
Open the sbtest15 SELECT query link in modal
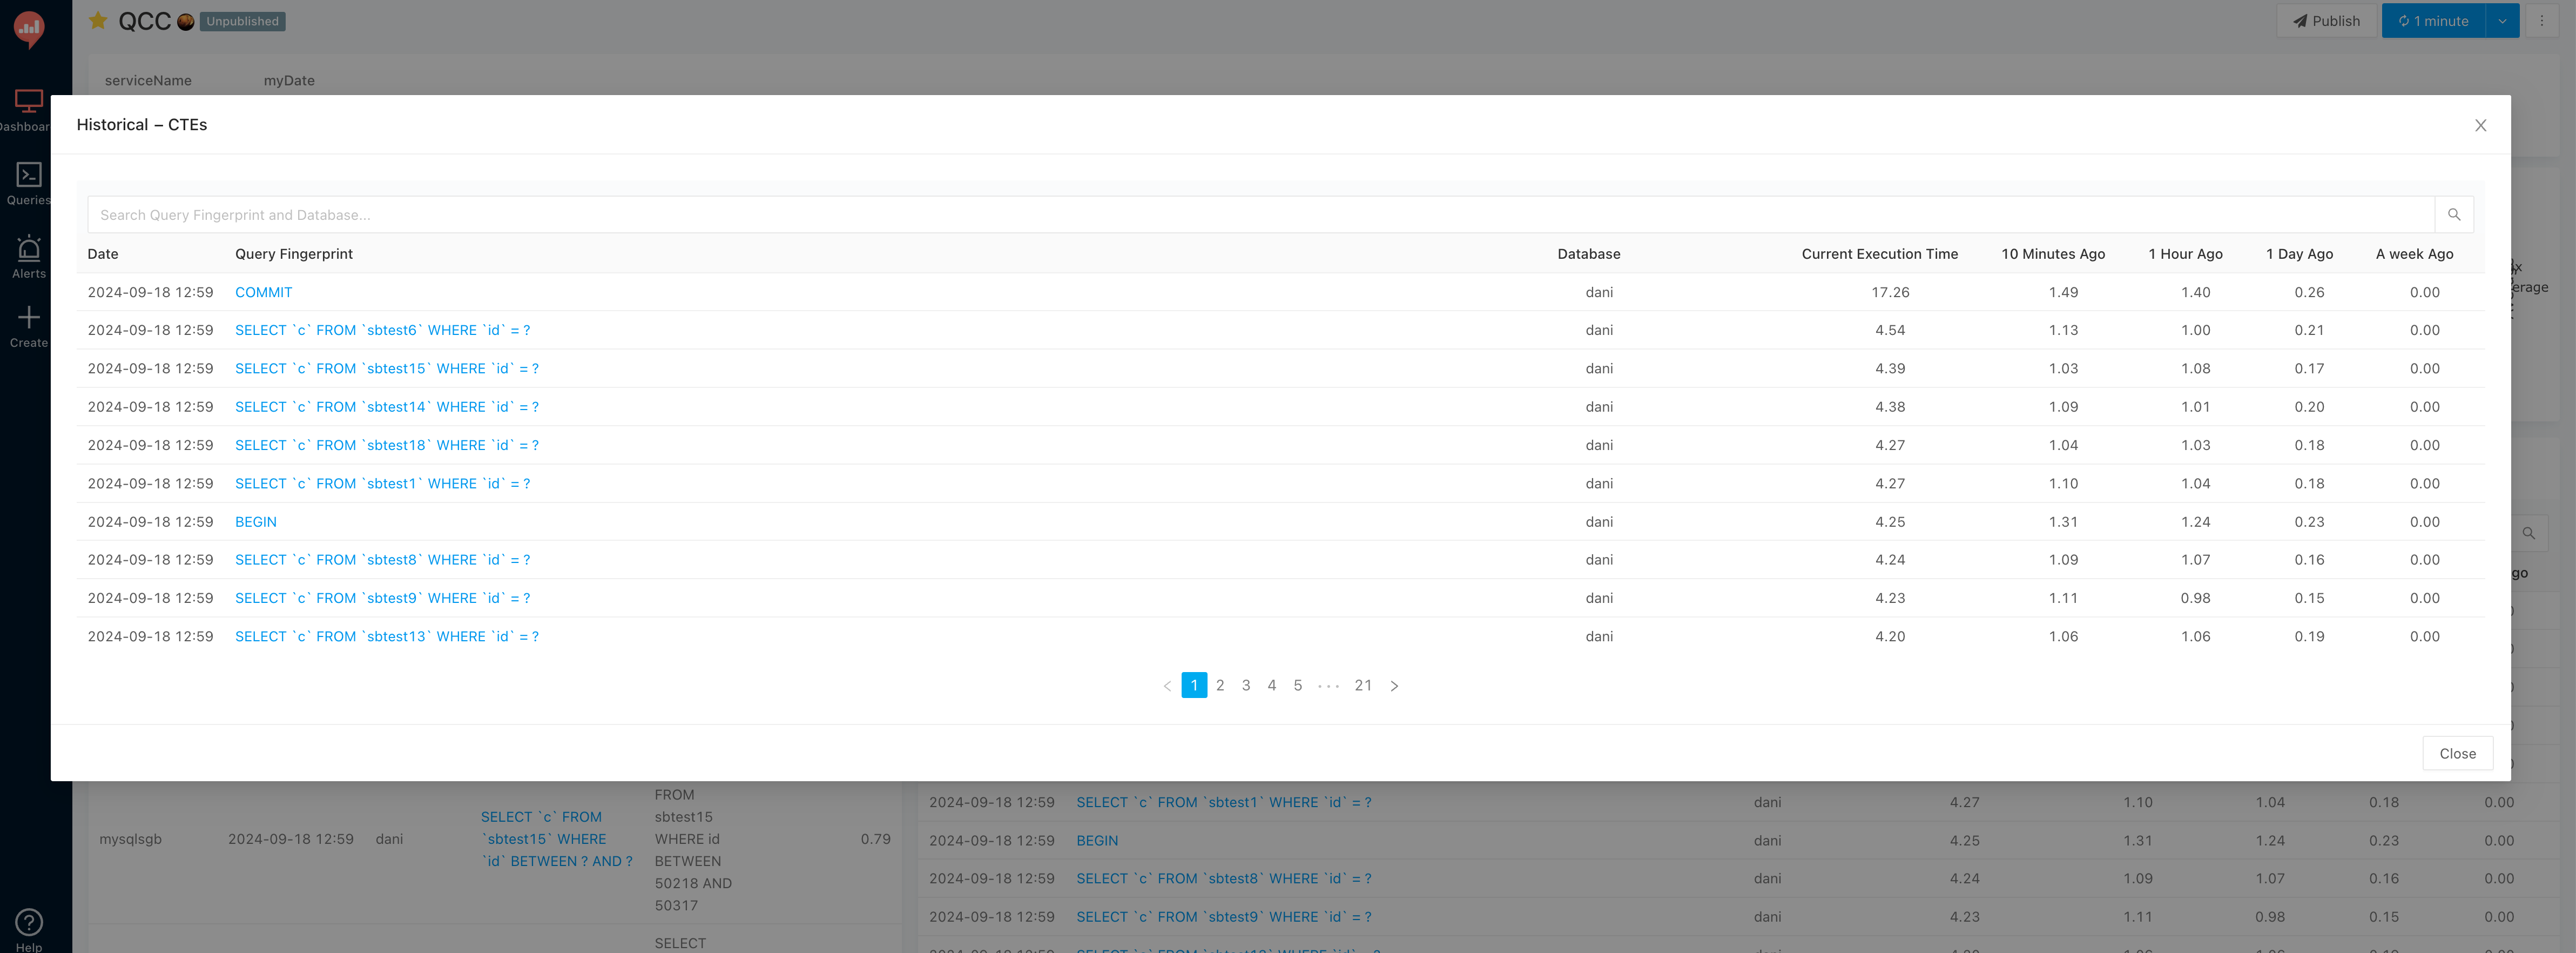pos(387,368)
